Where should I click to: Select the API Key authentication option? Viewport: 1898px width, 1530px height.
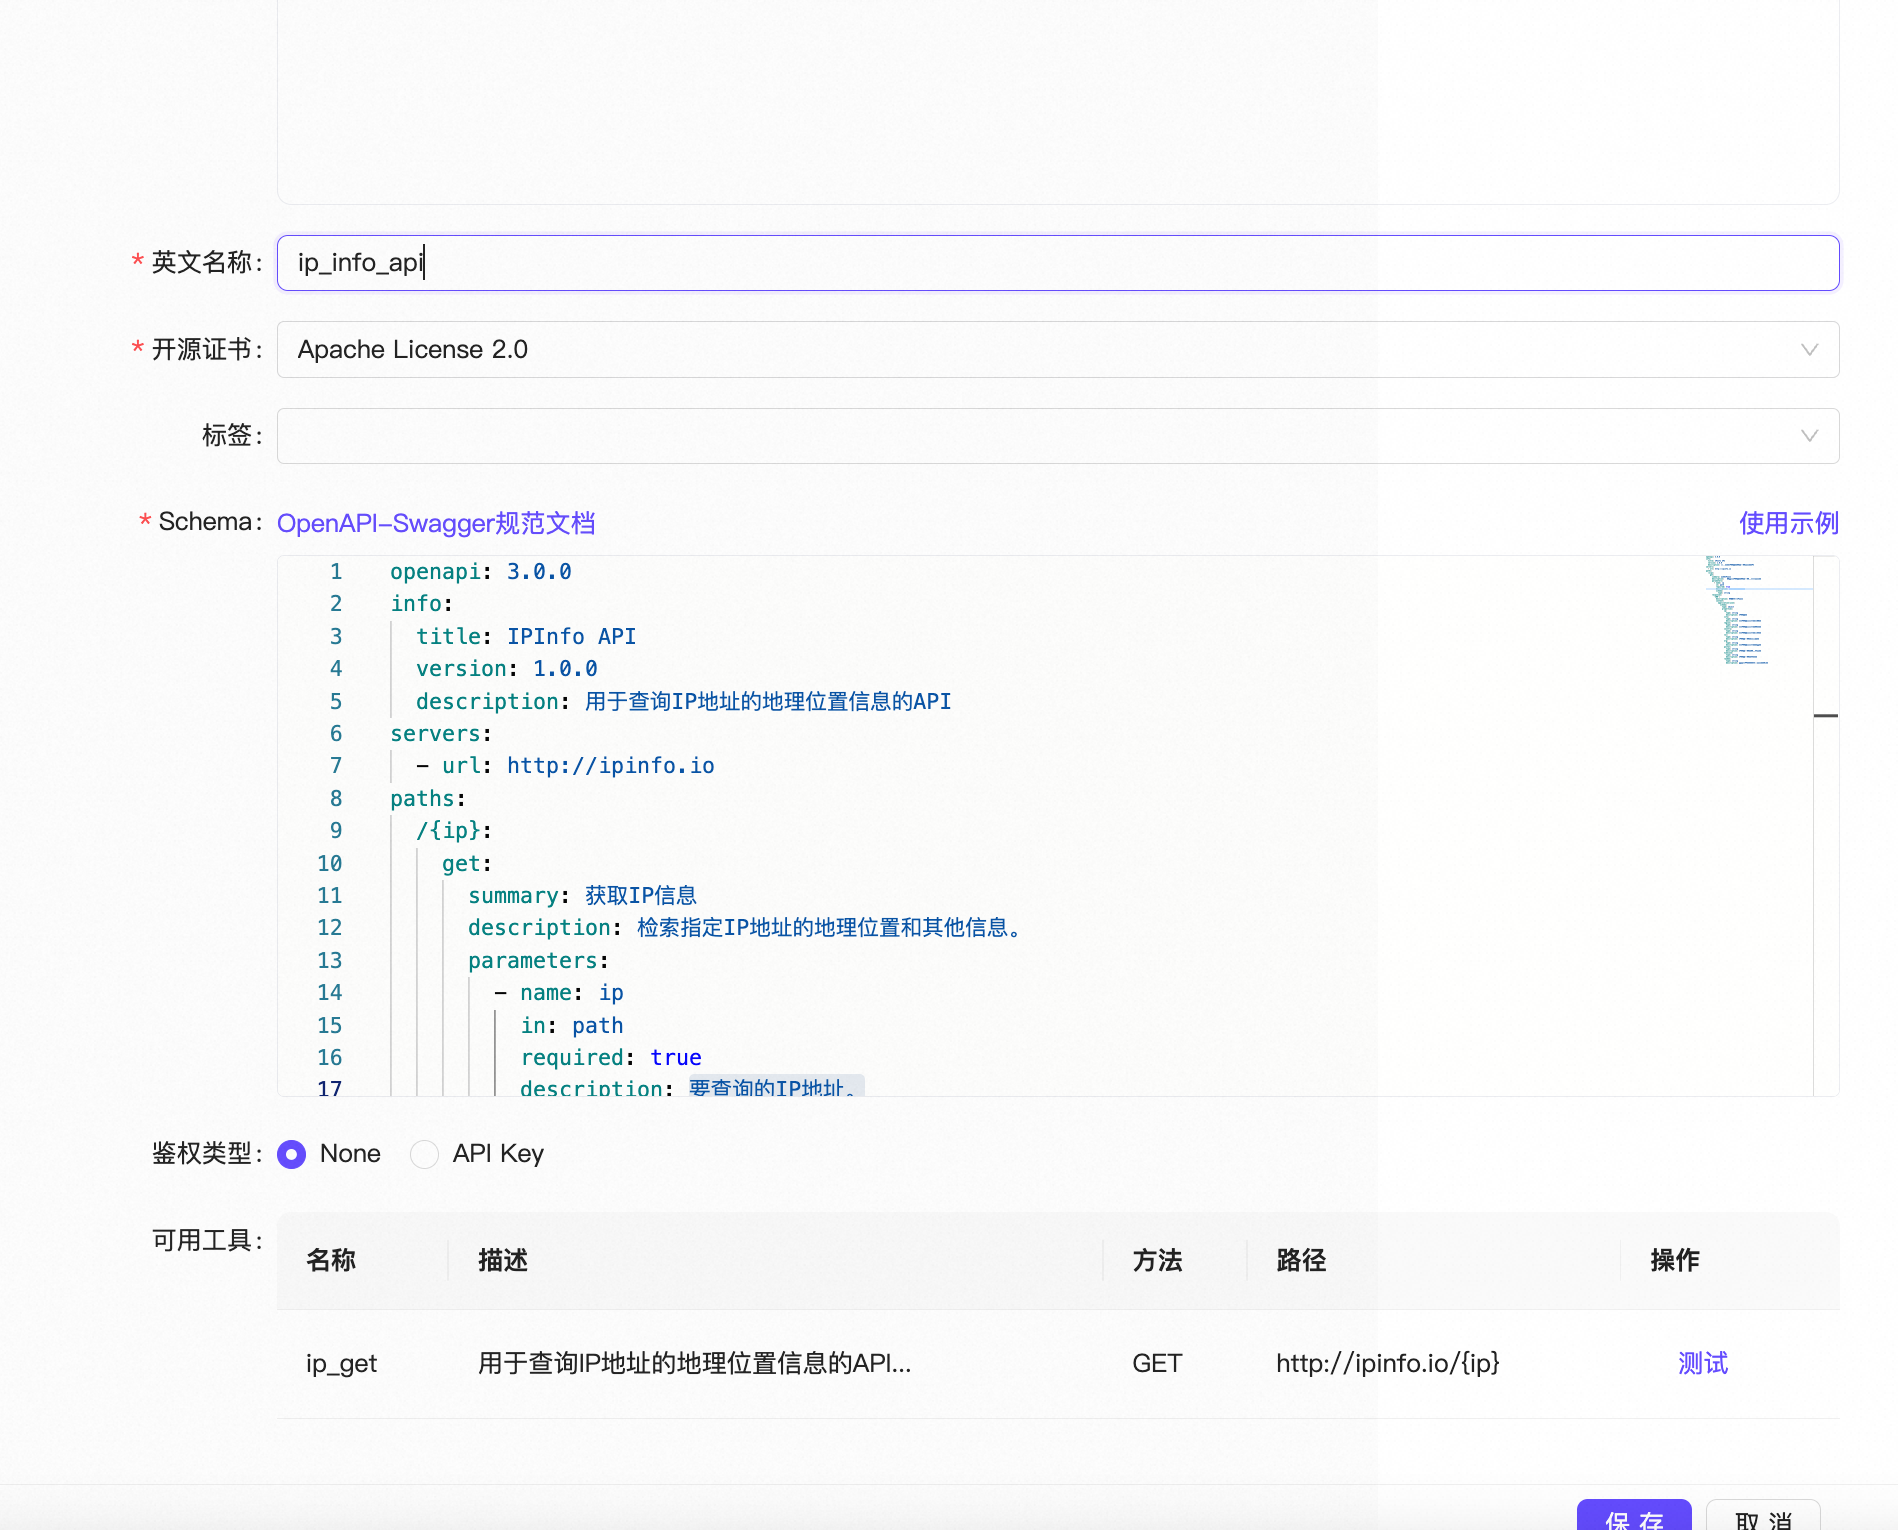point(424,1154)
